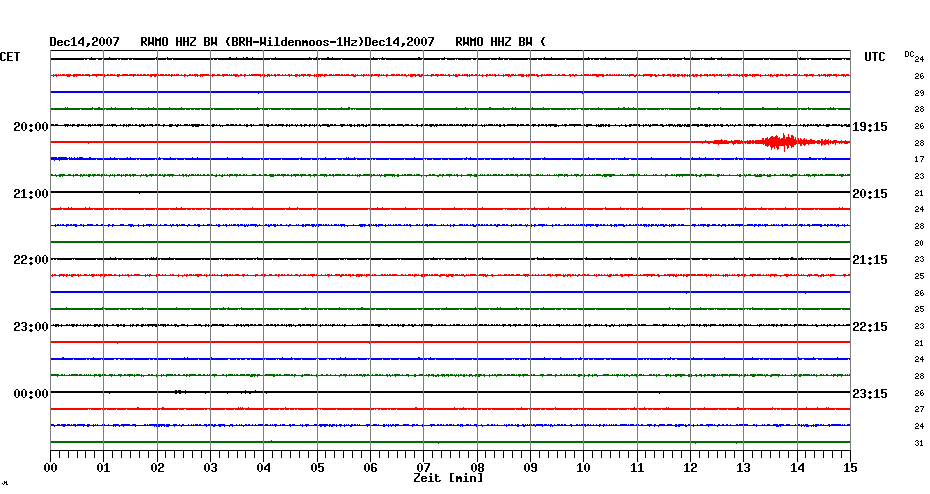Viewport: 930px width, 494px height.
Task: Click the 'Zeit [min]' axis title
Action: (448, 478)
